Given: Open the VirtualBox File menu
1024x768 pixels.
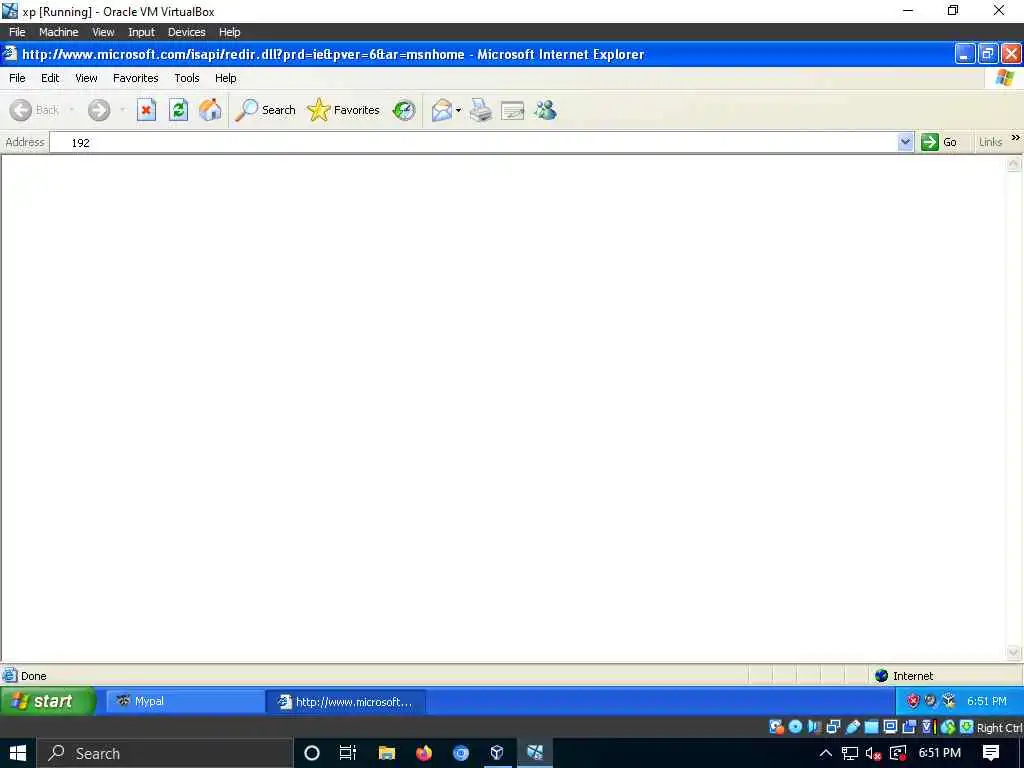Looking at the screenshot, I should (17, 32).
